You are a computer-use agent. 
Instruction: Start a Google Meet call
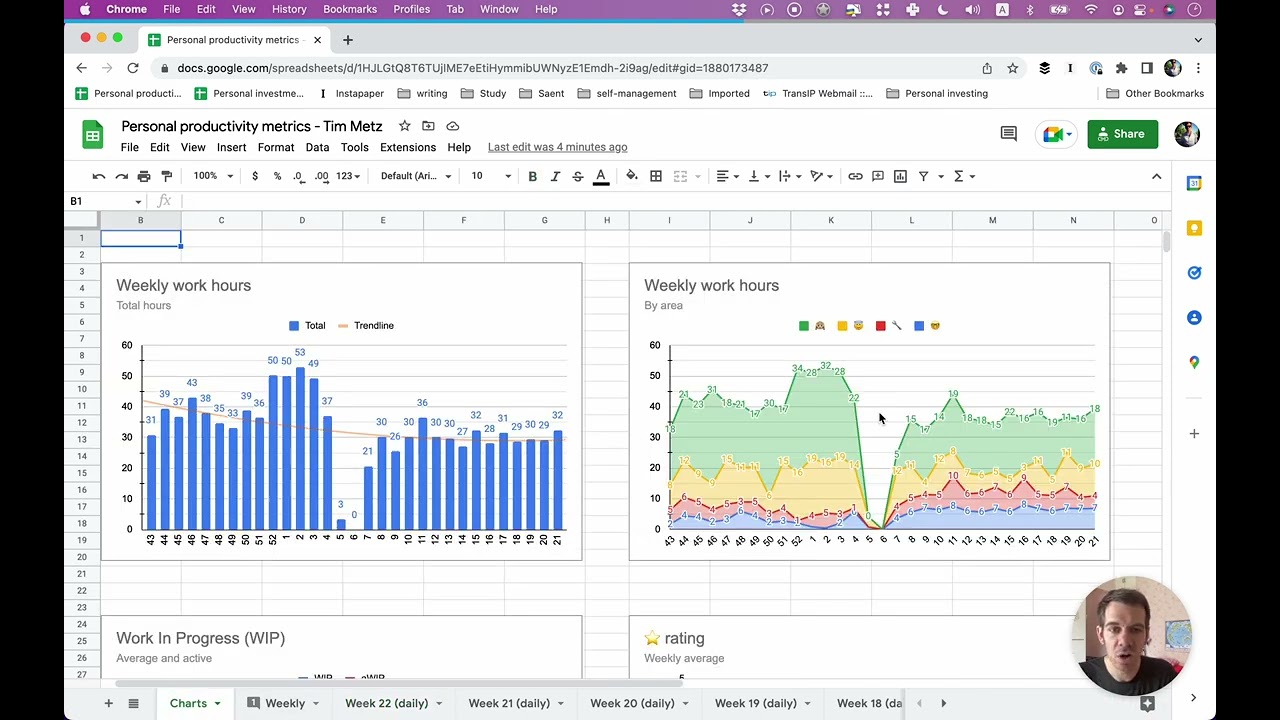coord(1056,134)
